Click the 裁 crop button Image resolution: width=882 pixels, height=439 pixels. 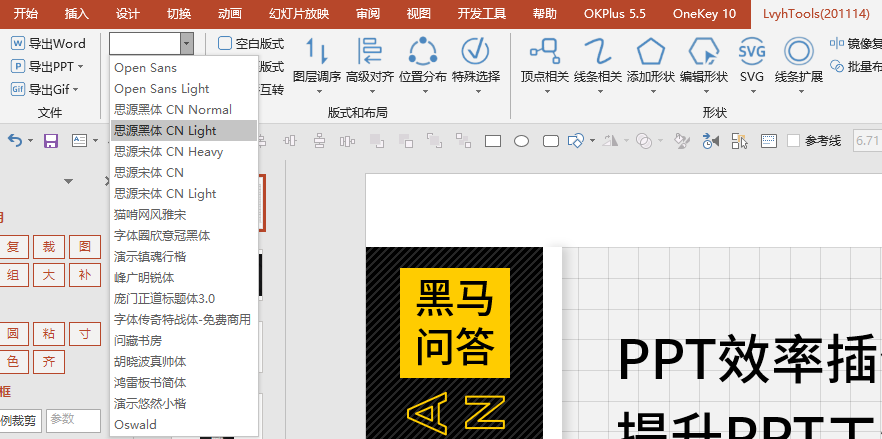click(49, 247)
